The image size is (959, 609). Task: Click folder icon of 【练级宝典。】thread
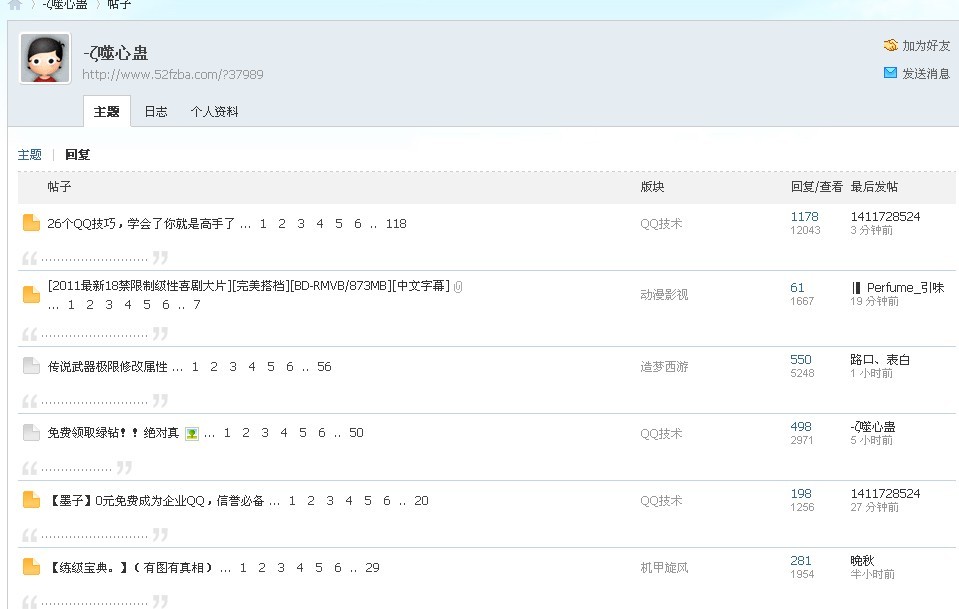(31, 567)
